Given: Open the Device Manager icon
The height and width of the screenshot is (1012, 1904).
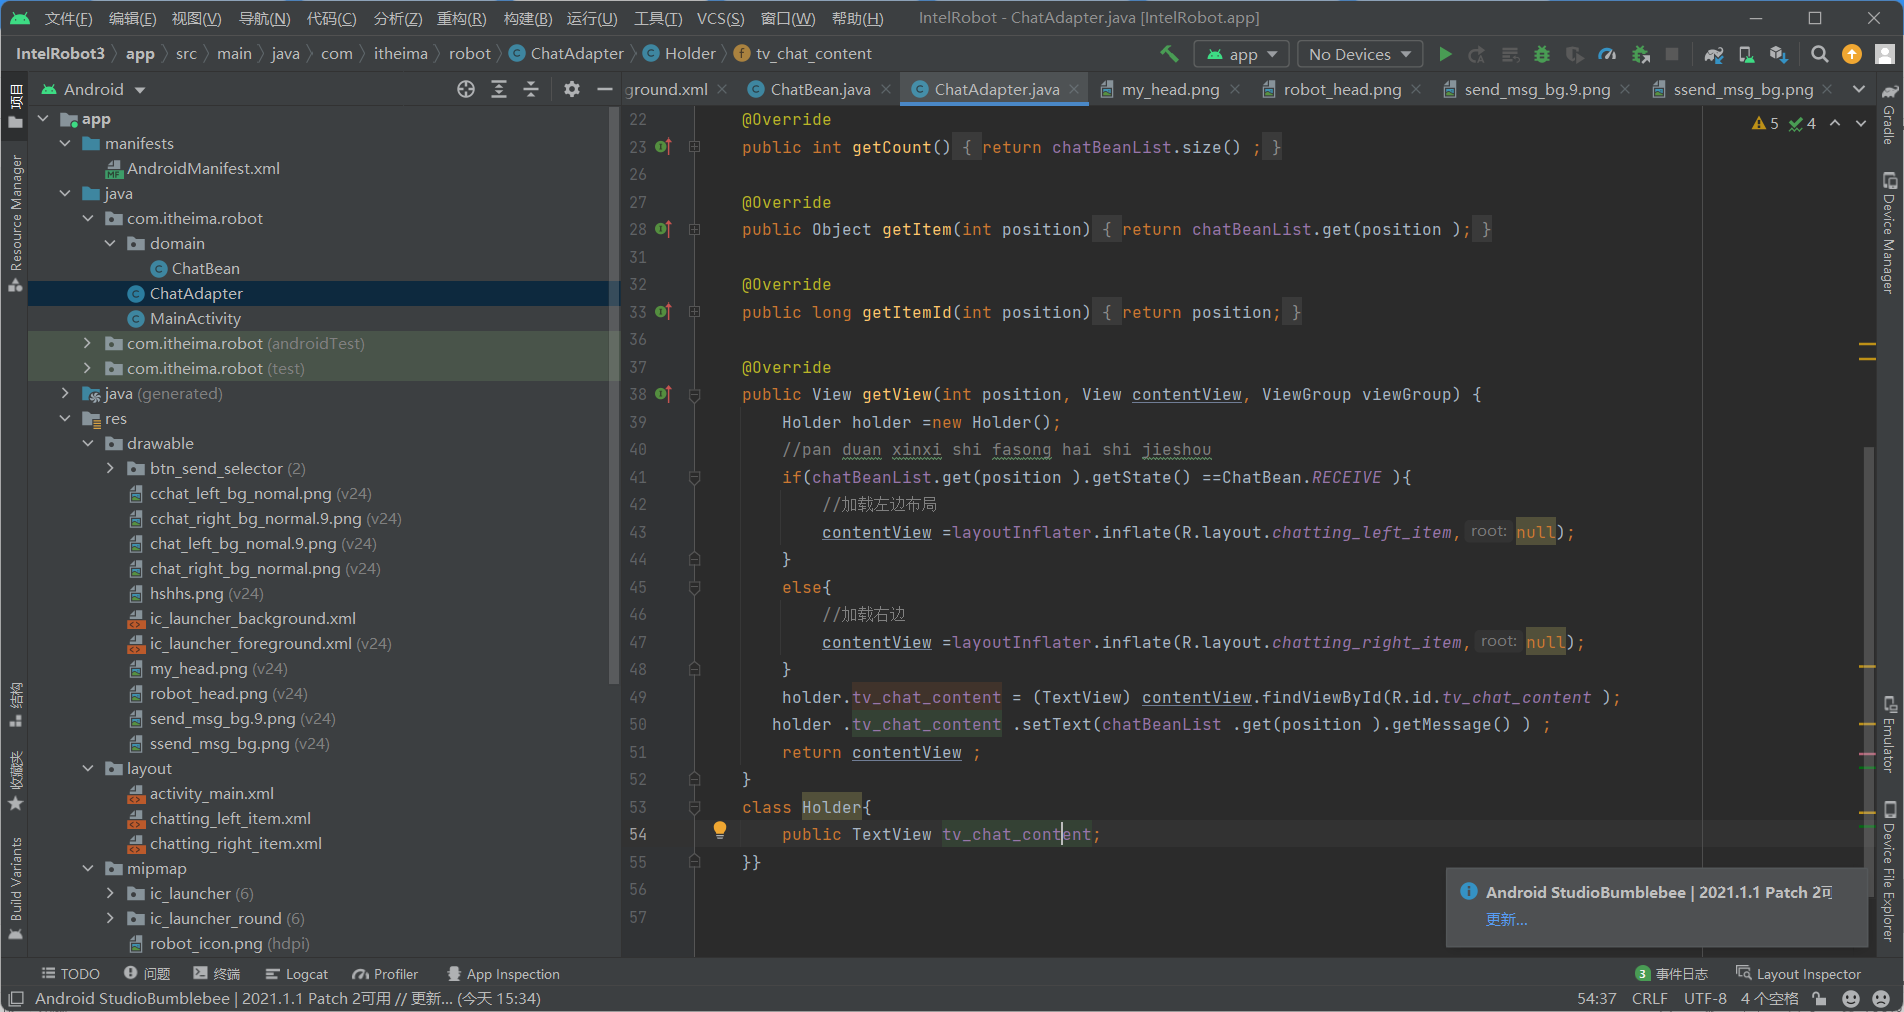Looking at the screenshot, I should pos(1746,55).
